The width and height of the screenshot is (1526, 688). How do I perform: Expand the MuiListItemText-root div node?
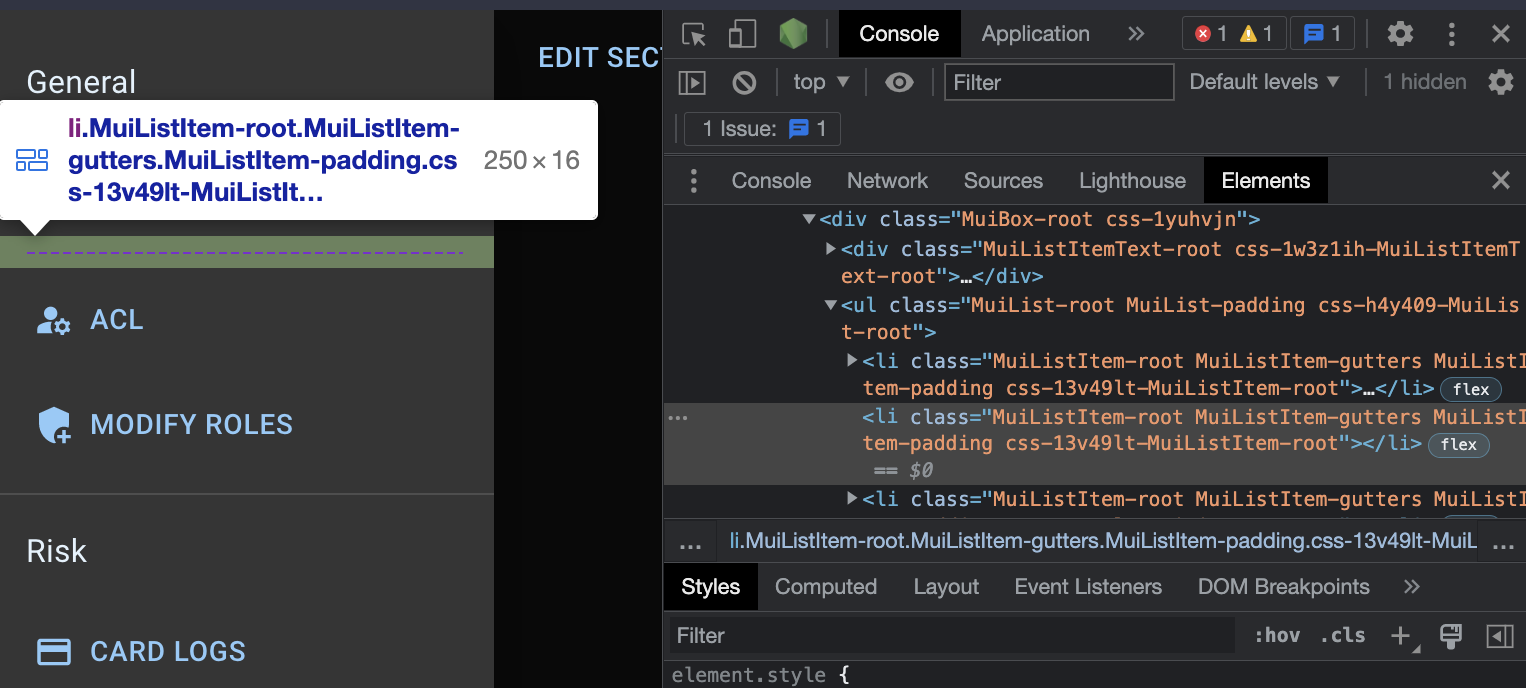click(830, 247)
